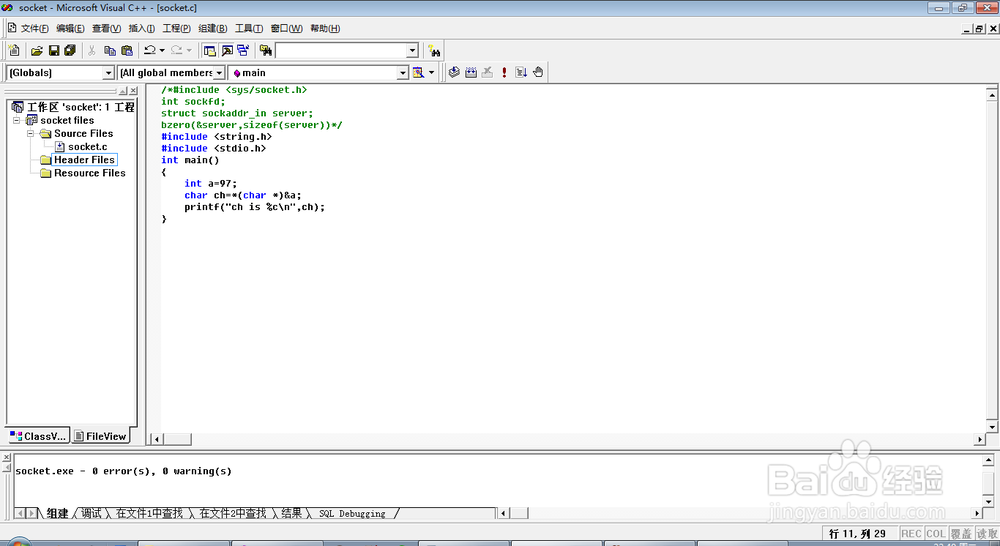Save the file with the floppy disk icon
Viewport: 1000px width, 546px height.
54,50
